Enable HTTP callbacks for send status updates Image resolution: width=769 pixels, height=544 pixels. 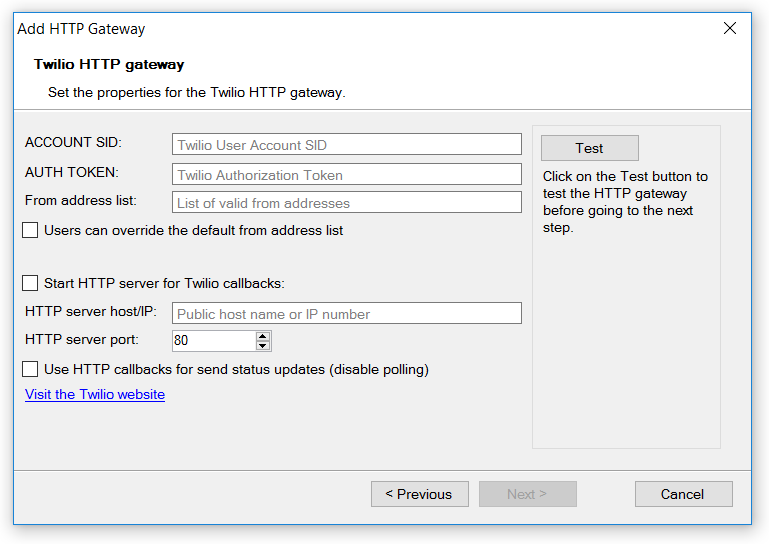pyautogui.click(x=30, y=369)
